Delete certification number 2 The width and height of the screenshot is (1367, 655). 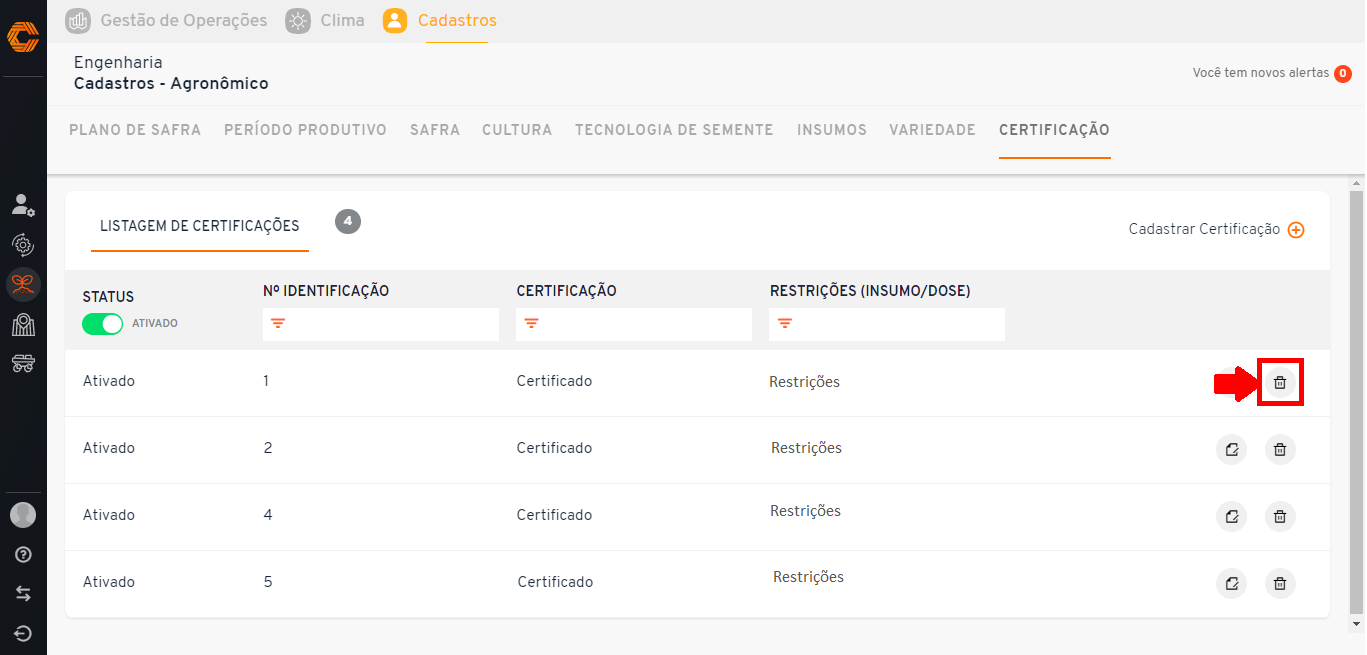coord(1280,449)
